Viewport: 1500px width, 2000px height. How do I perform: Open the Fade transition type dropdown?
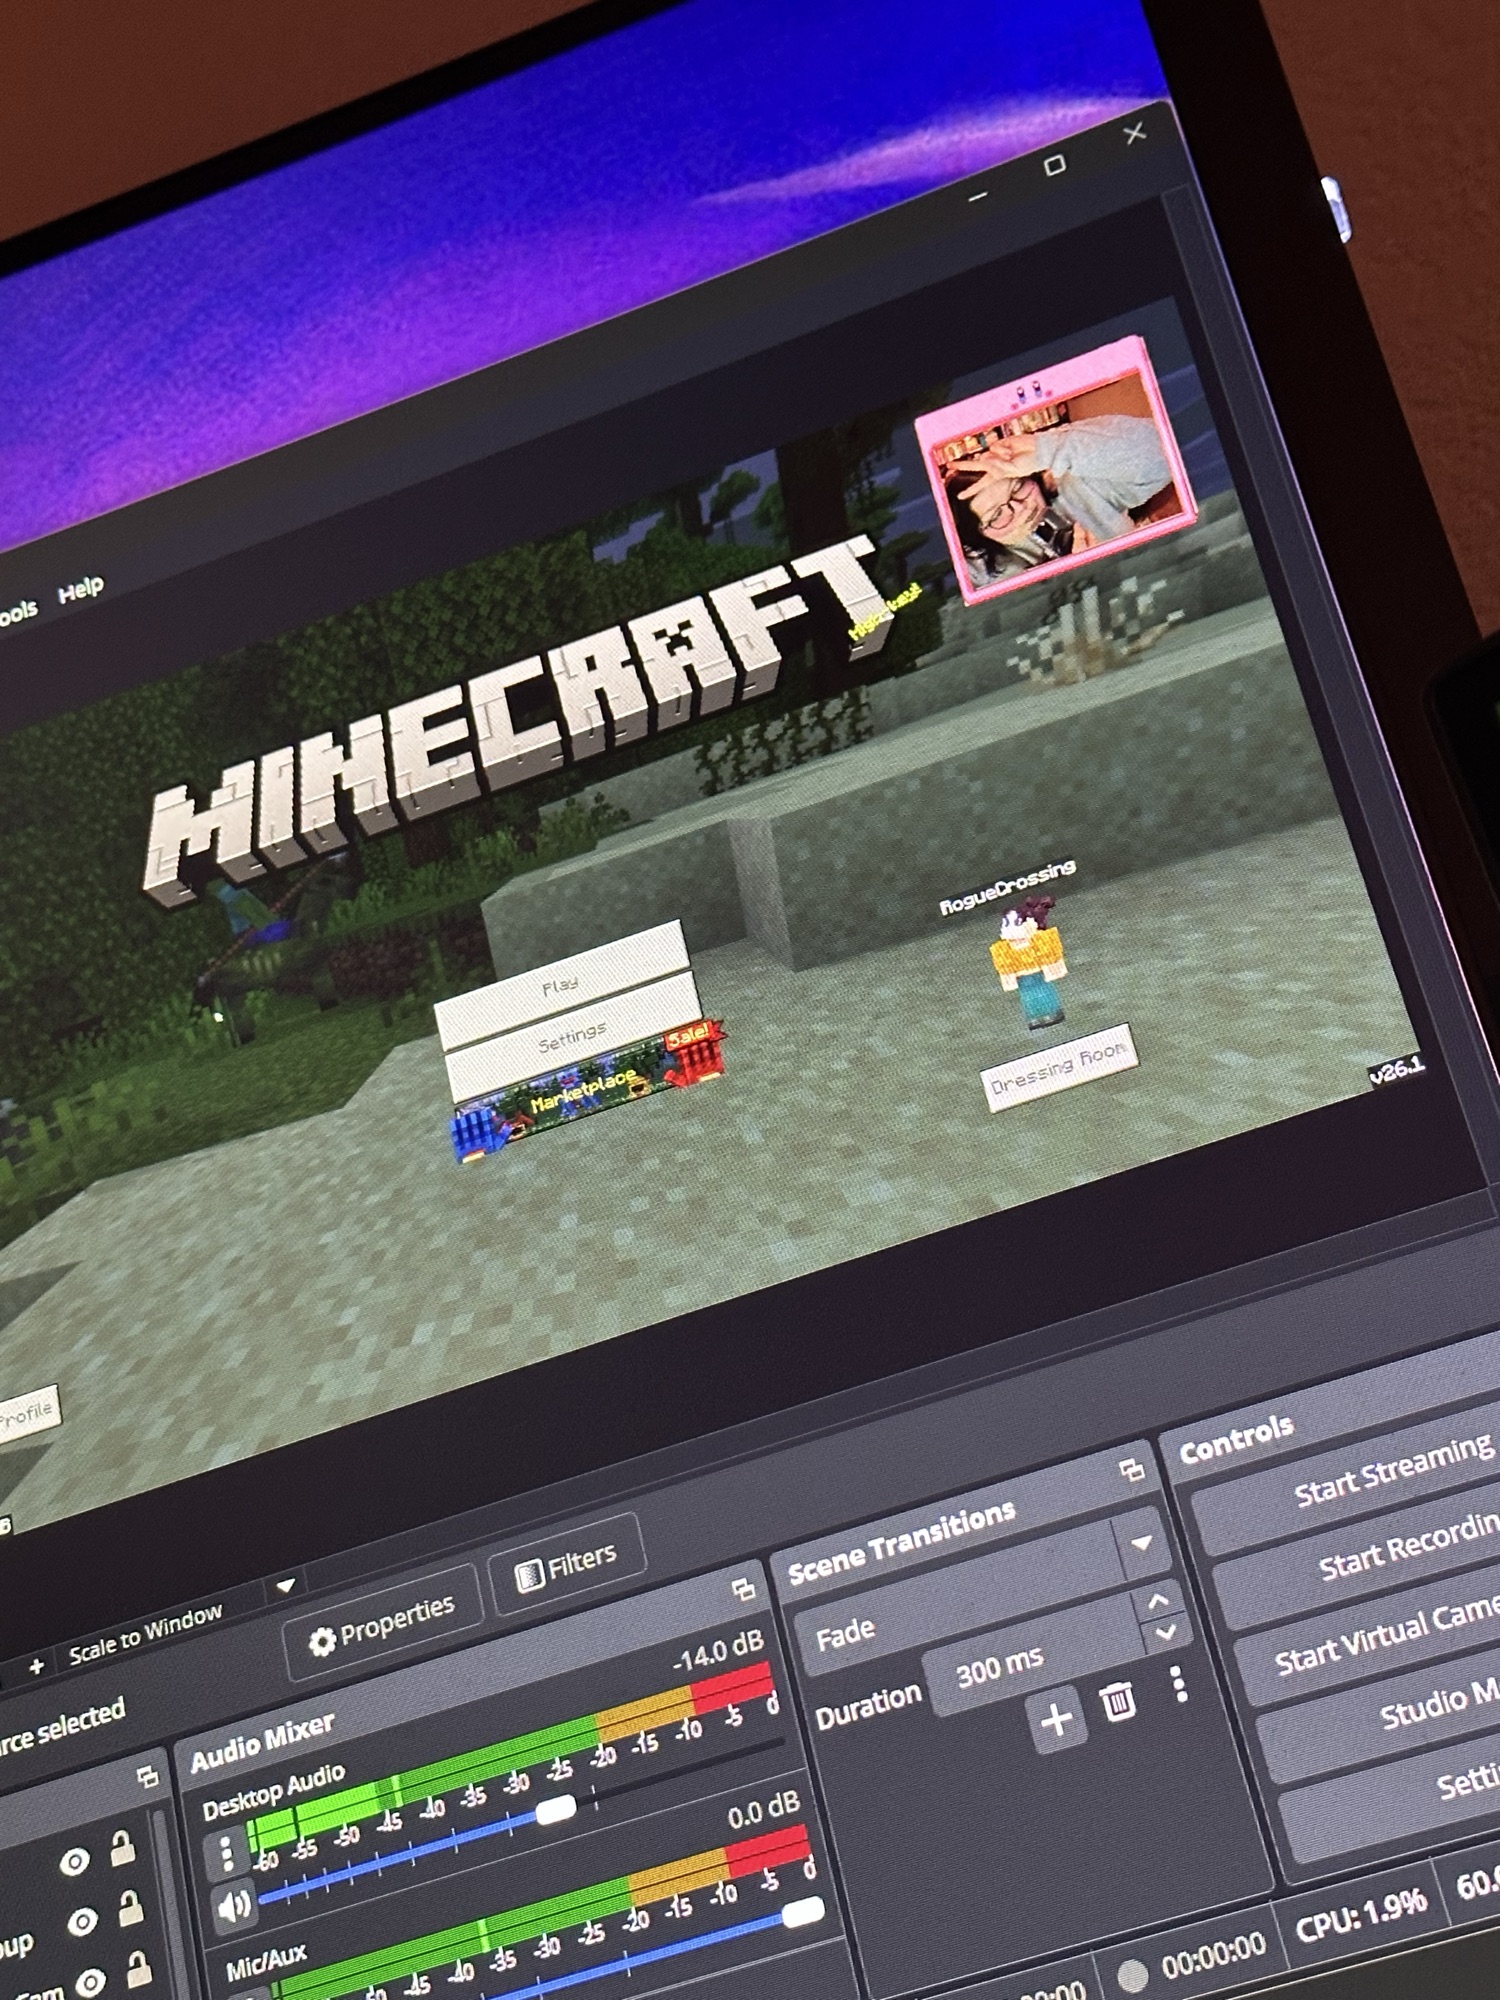(x=1141, y=1543)
